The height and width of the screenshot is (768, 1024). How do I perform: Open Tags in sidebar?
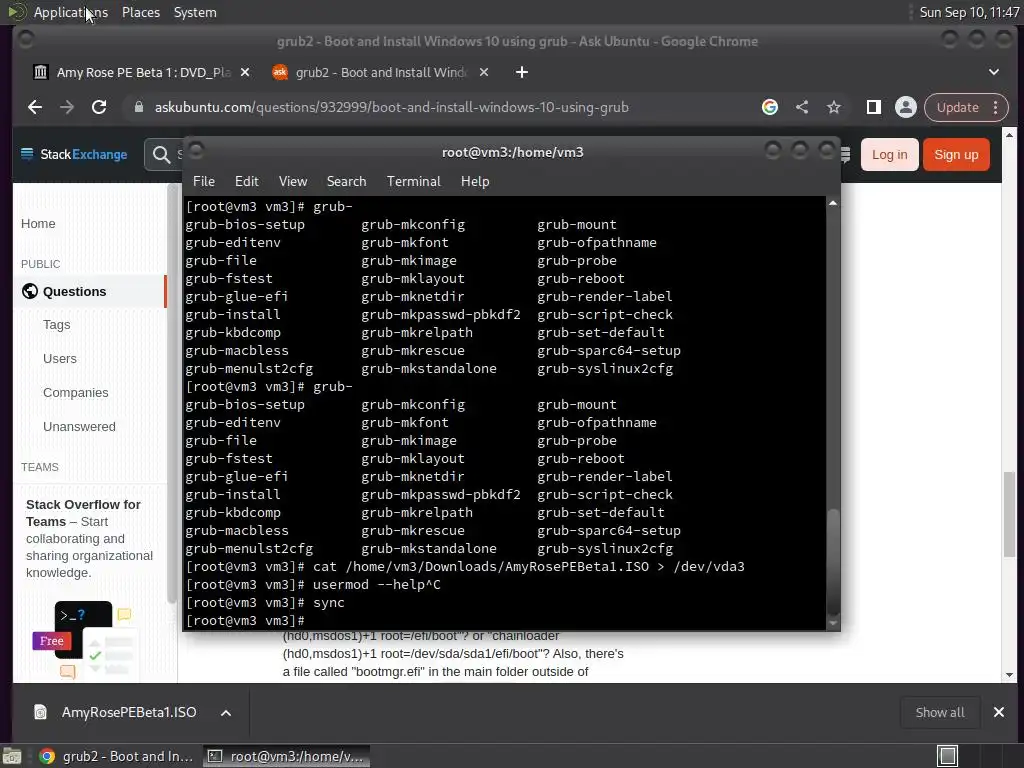click(57, 325)
